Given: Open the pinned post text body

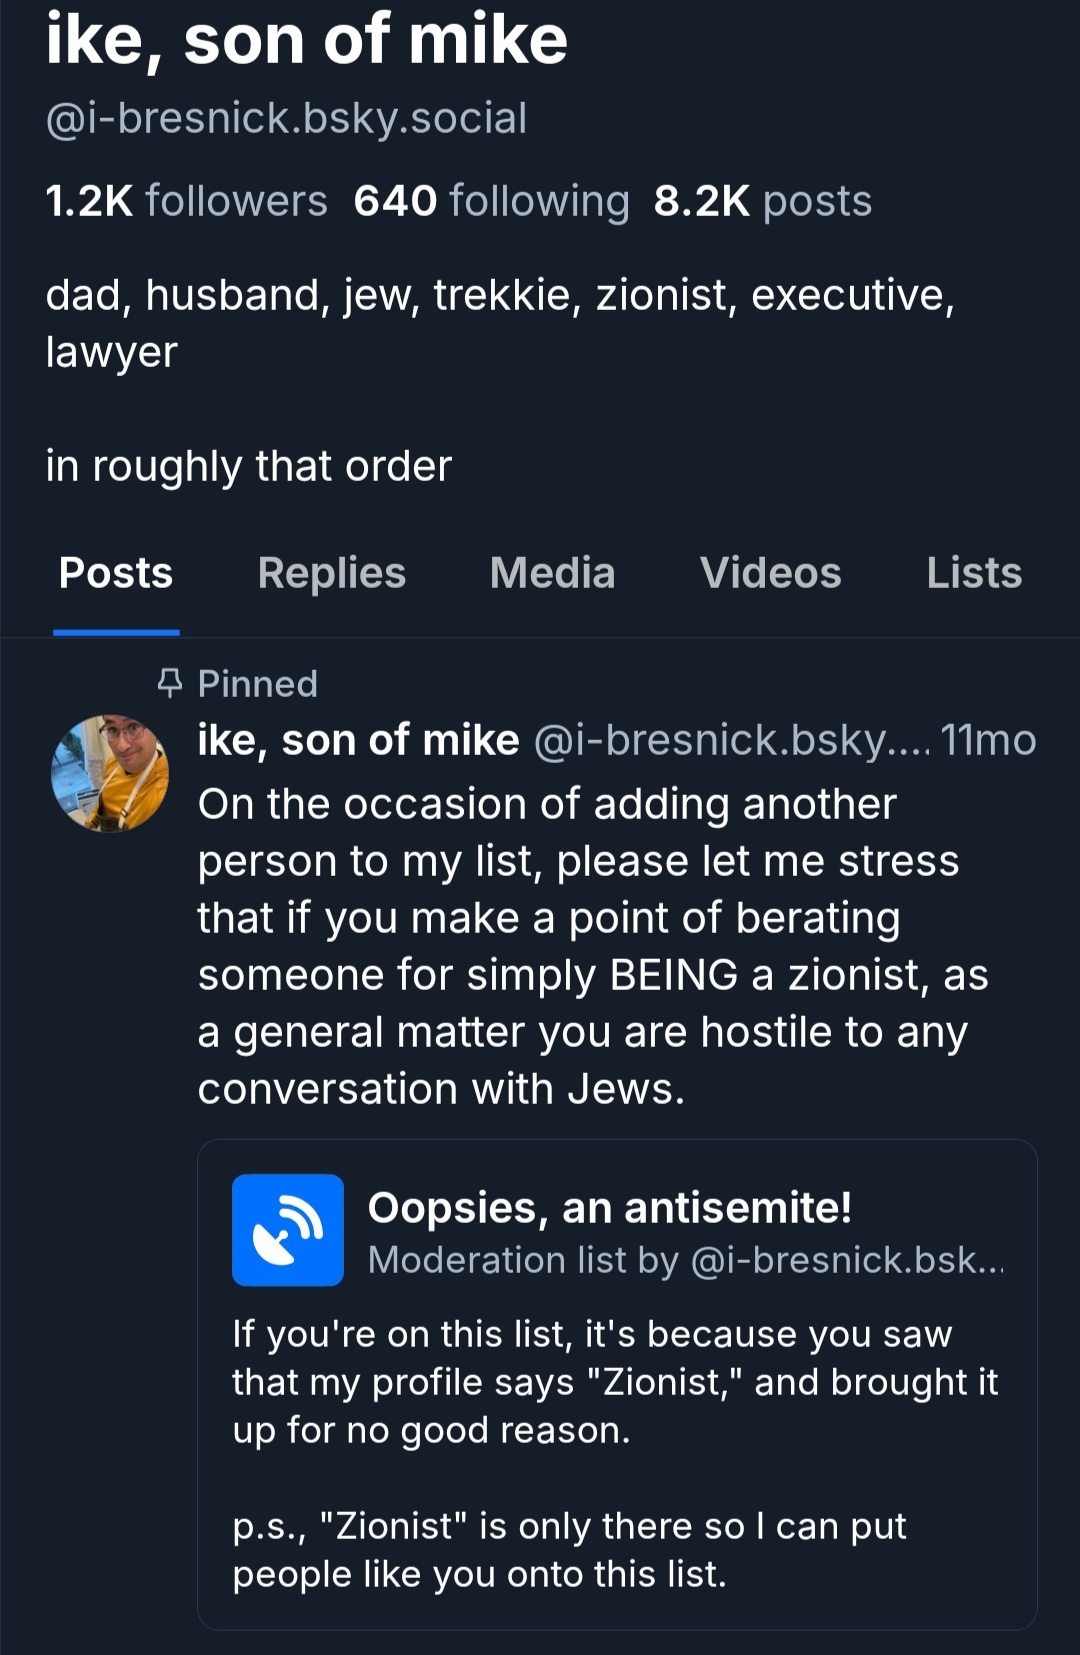Looking at the screenshot, I should [x=592, y=946].
